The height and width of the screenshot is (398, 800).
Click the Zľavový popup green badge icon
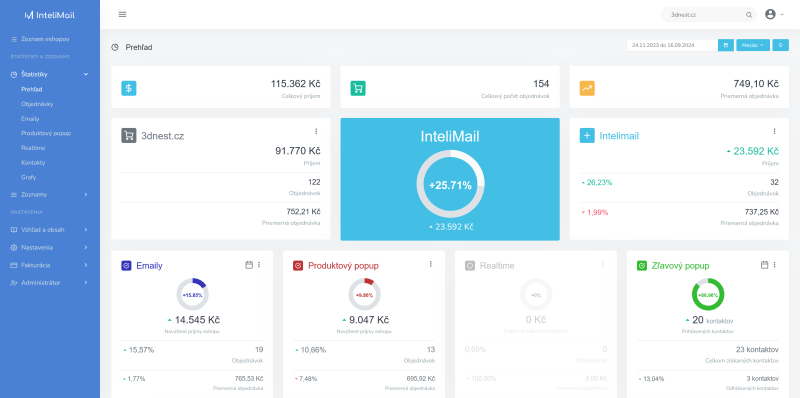tap(642, 266)
